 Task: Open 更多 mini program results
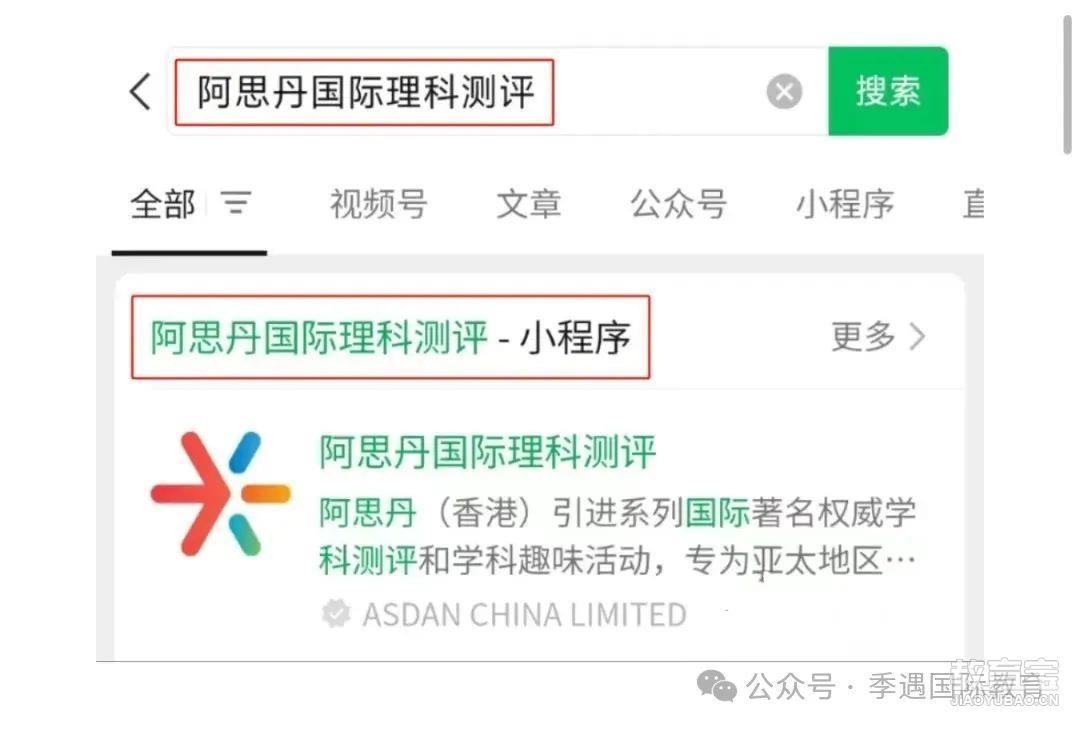tap(863, 336)
